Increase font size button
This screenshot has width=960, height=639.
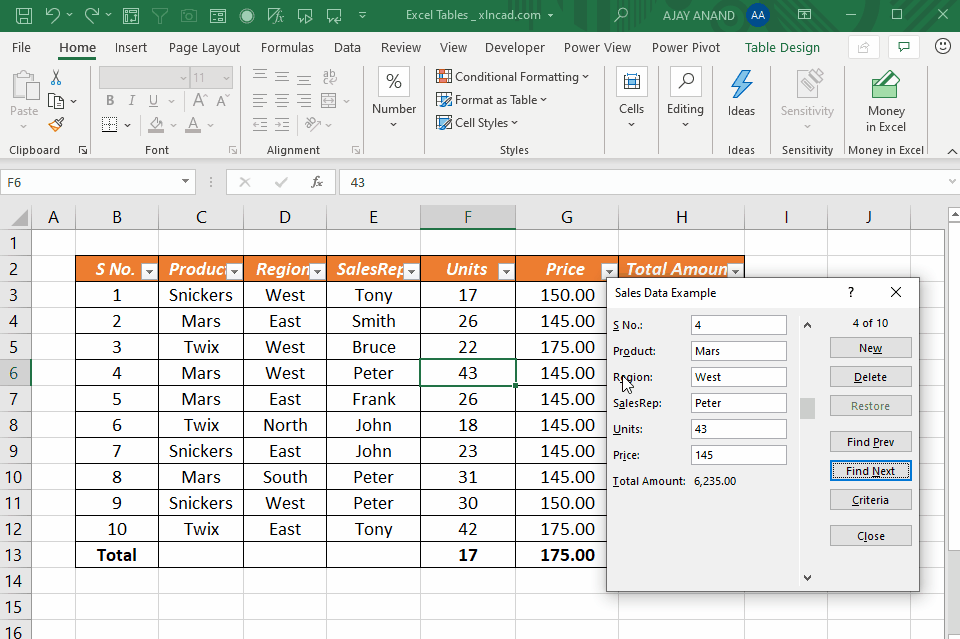click(200, 100)
